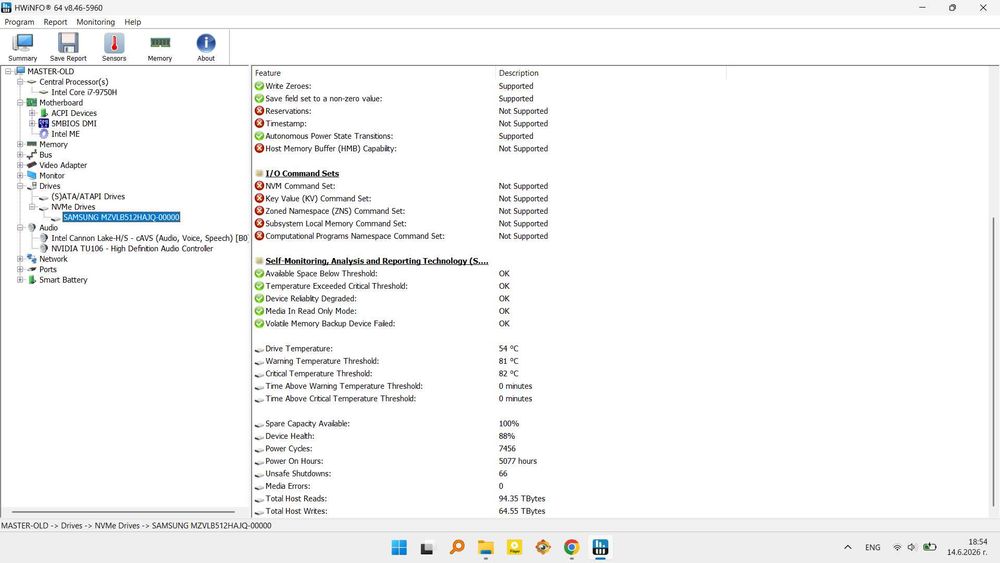Select NVIDIA TU106 High Definition Audio Controller
This screenshot has width=1000, height=563.
[132, 249]
